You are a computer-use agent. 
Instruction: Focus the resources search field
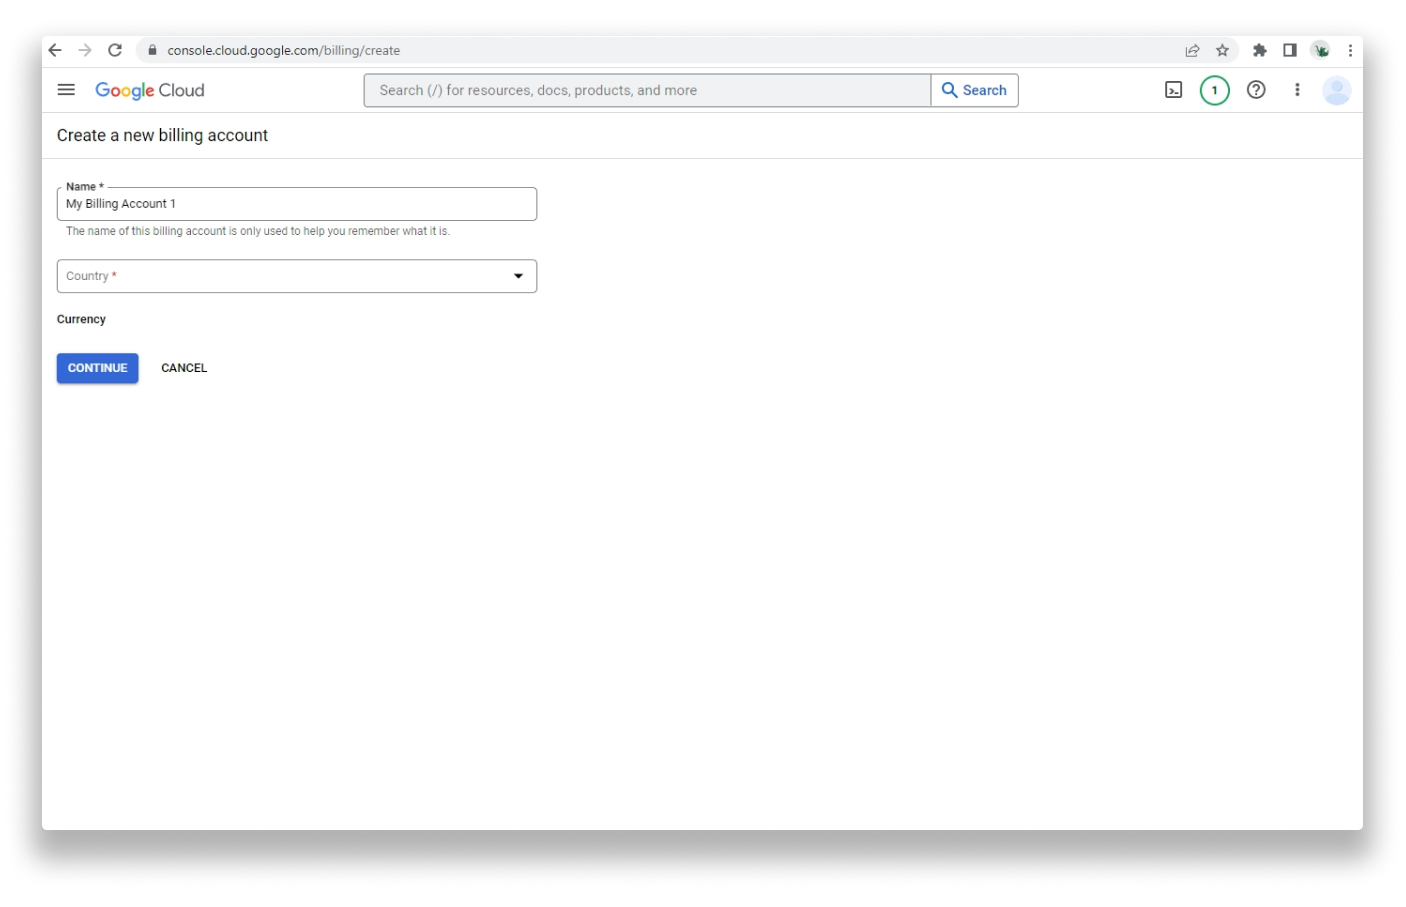pyautogui.click(x=647, y=90)
